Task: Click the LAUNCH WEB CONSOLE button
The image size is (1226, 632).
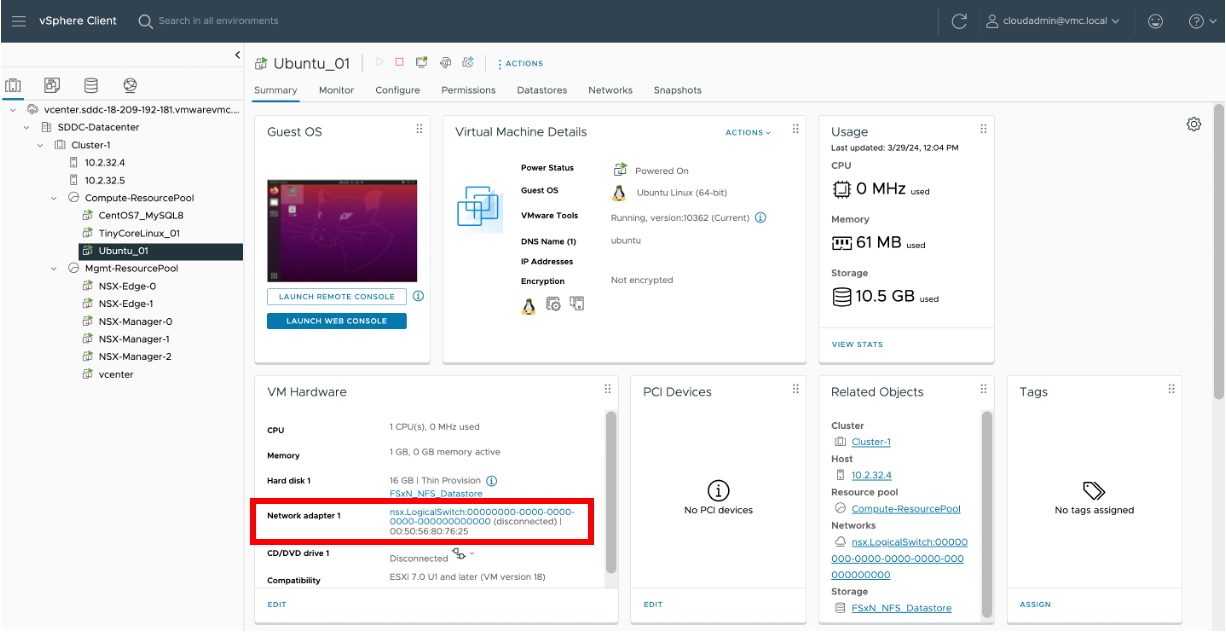Action: click(337, 321)
